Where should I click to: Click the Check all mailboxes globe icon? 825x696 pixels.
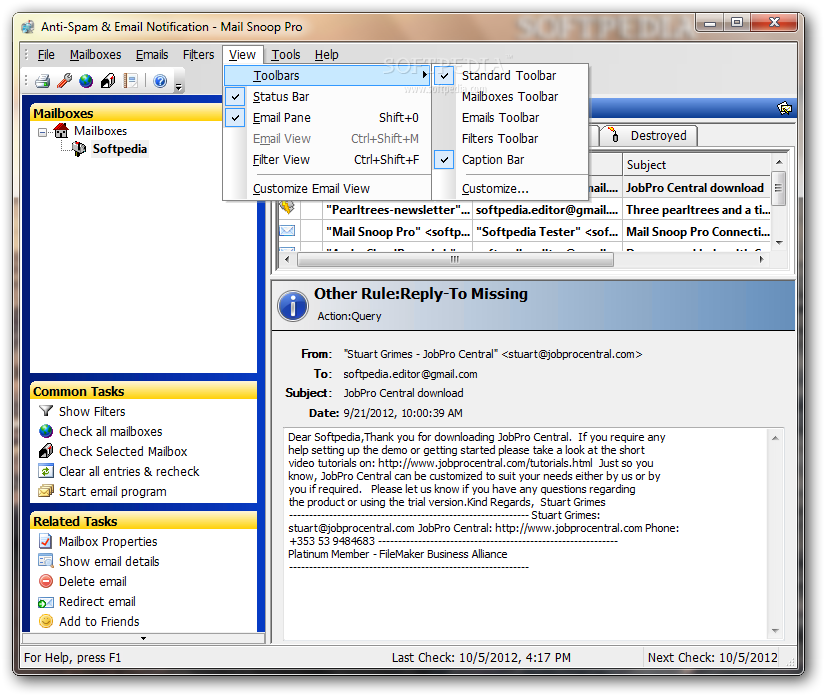pos(46,431)
